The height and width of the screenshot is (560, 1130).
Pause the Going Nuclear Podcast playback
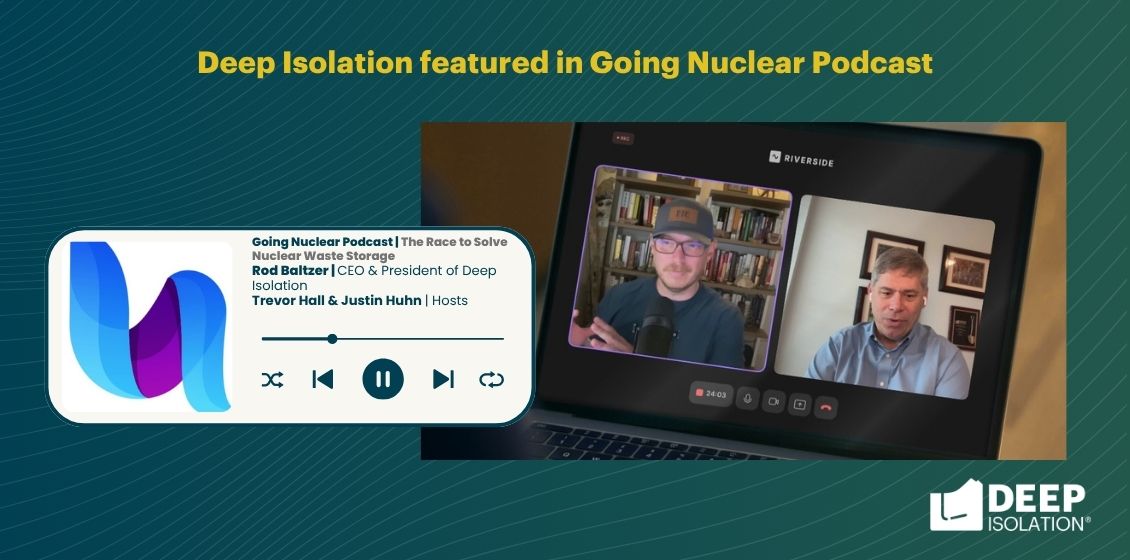(383, 379)
